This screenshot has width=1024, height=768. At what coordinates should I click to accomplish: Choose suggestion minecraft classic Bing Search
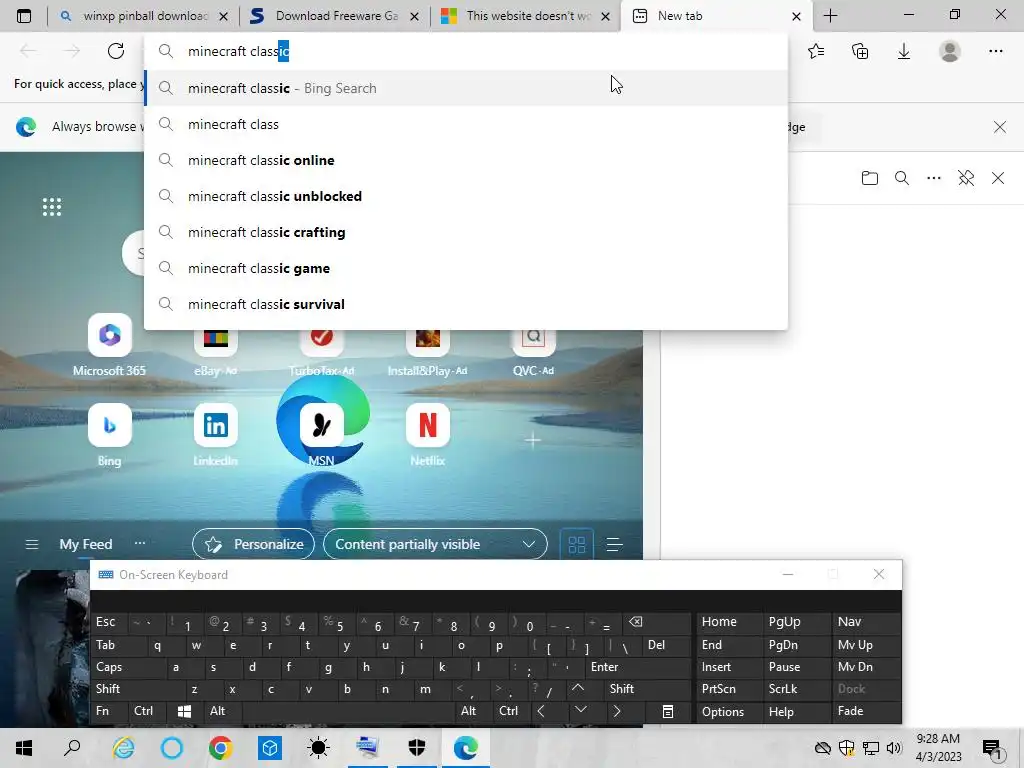(466, 88)
